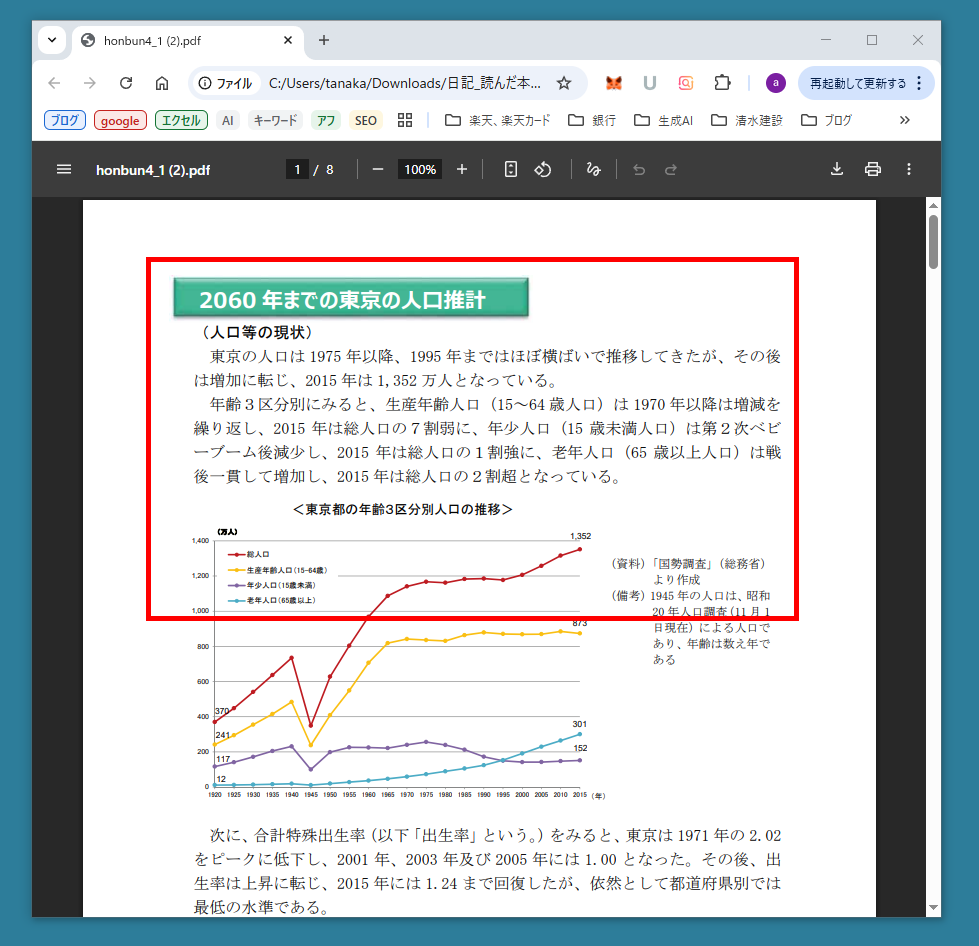Click the 老年人口（65歳以上） legend entry

click(x=272, y=601)
